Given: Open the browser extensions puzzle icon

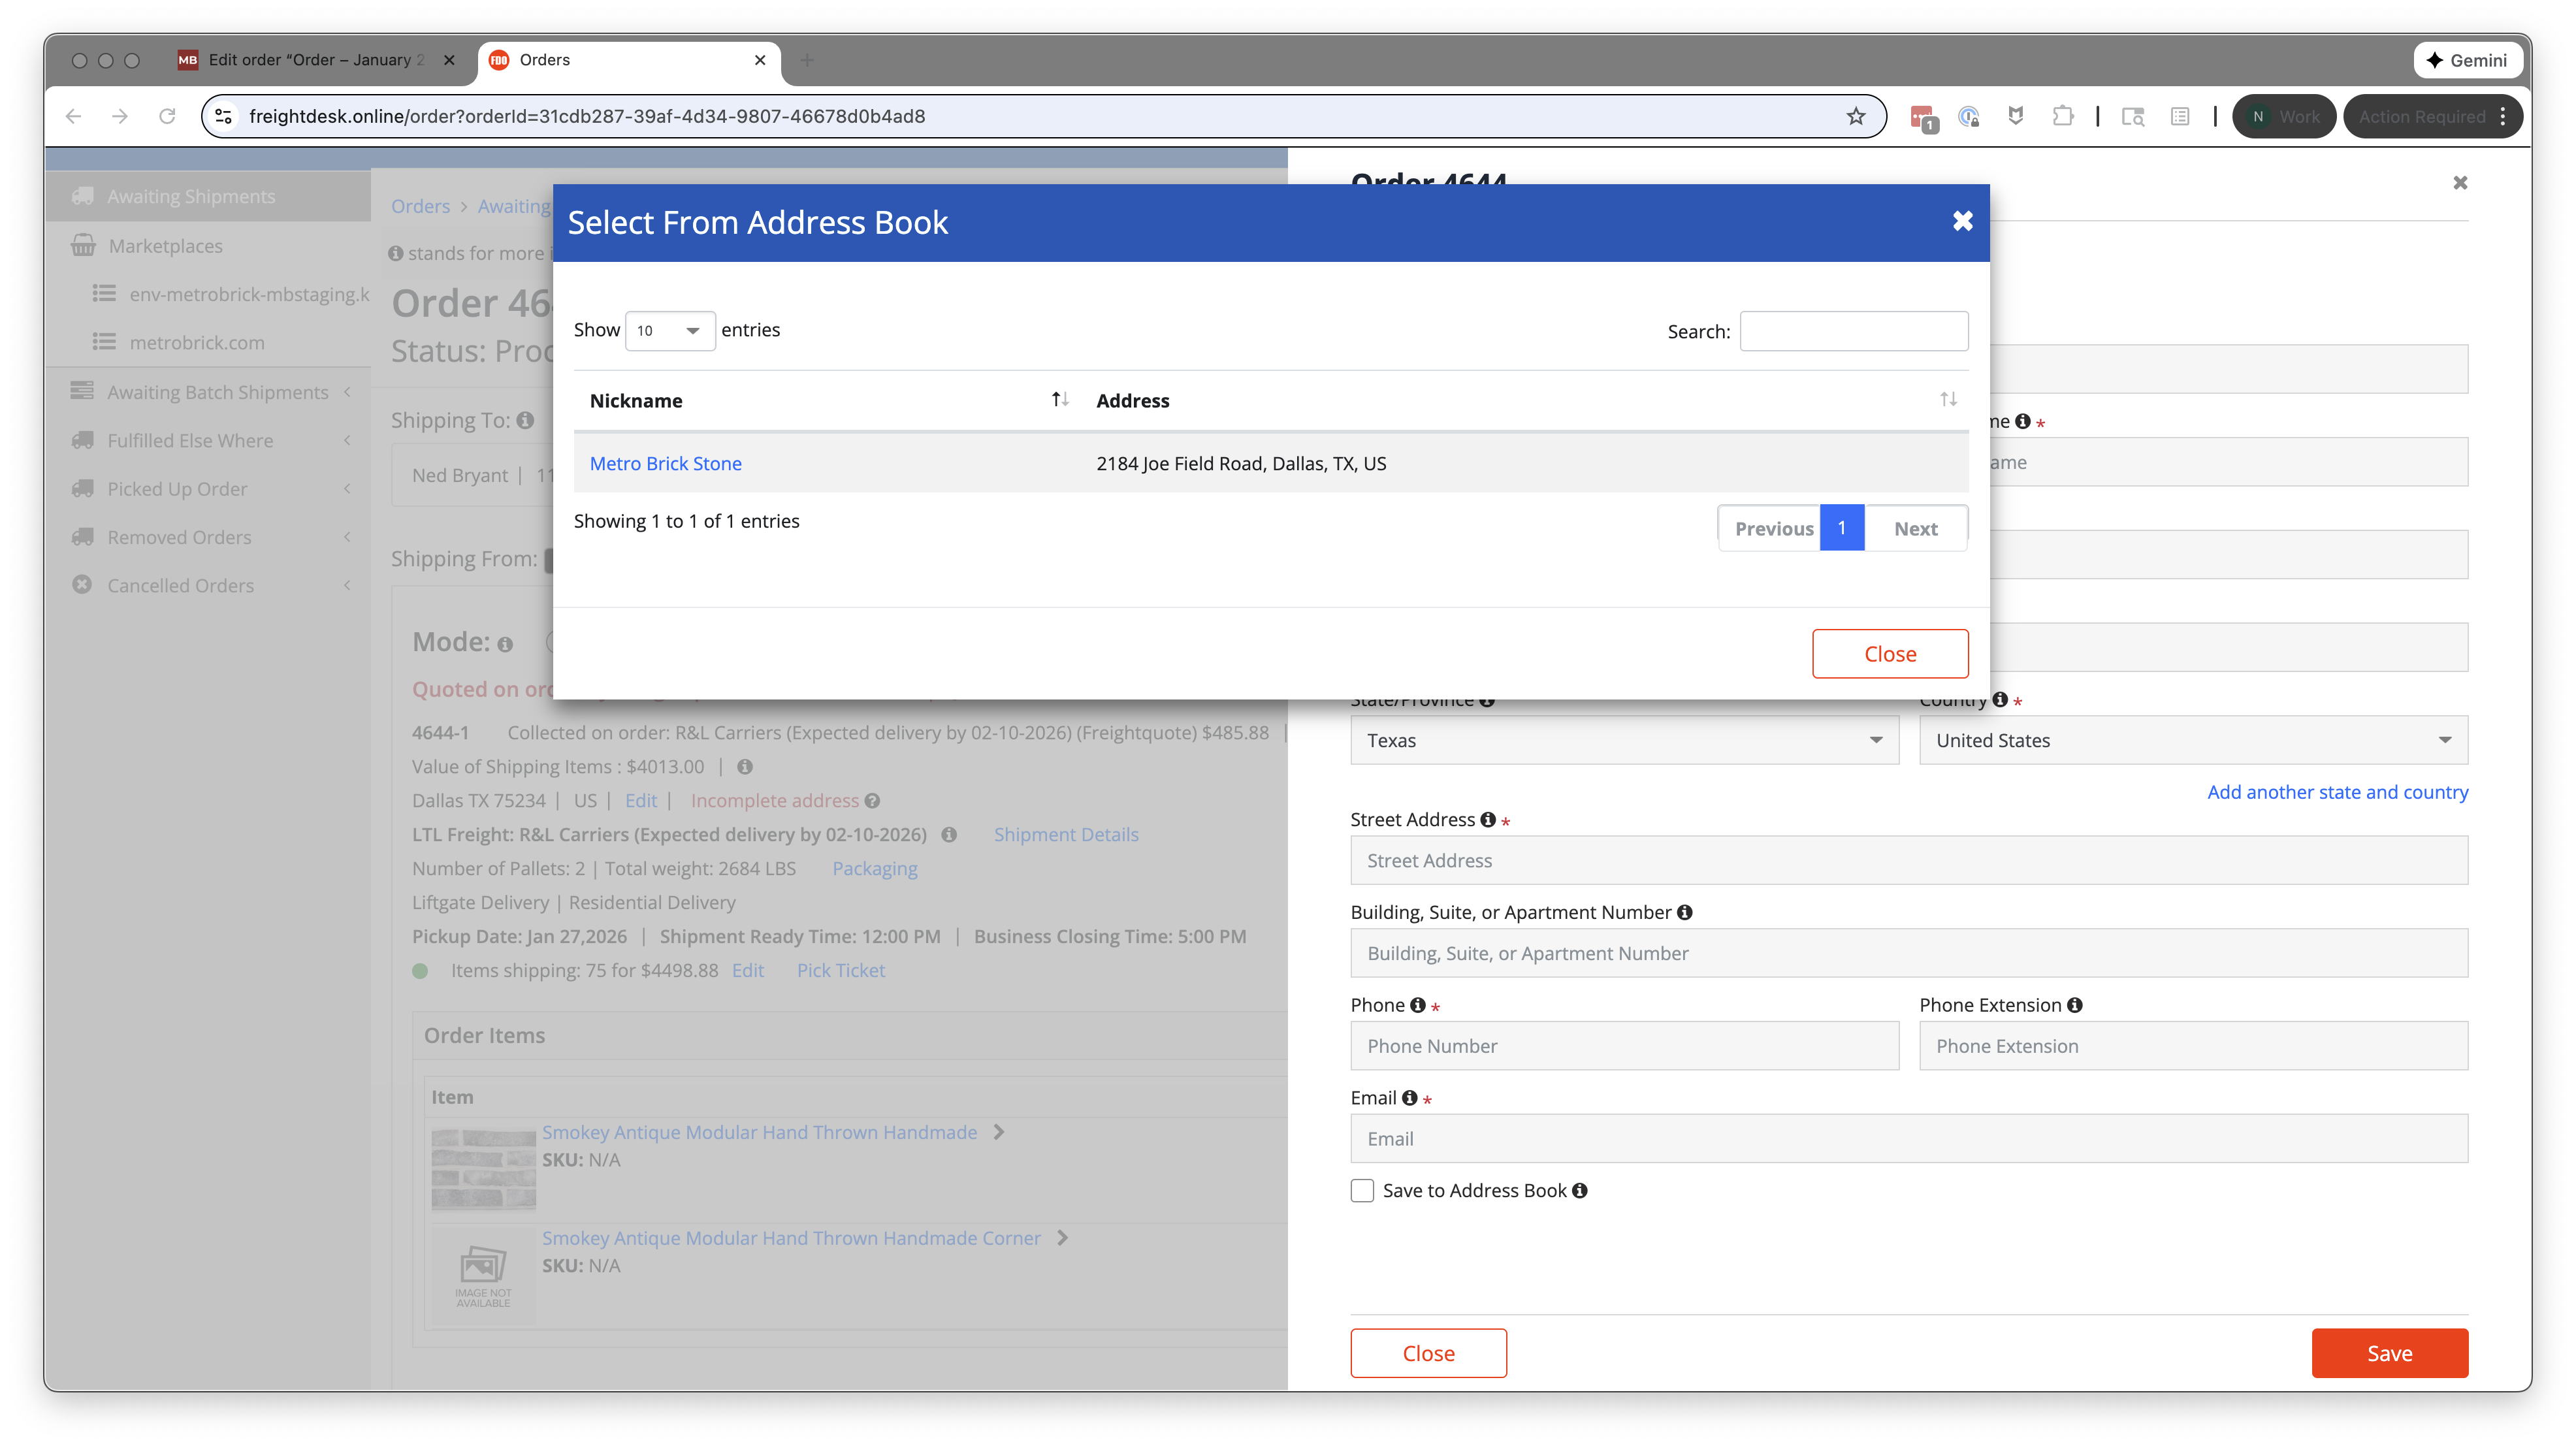Looking at the screenshot, I should click(x=2062, y=116).
